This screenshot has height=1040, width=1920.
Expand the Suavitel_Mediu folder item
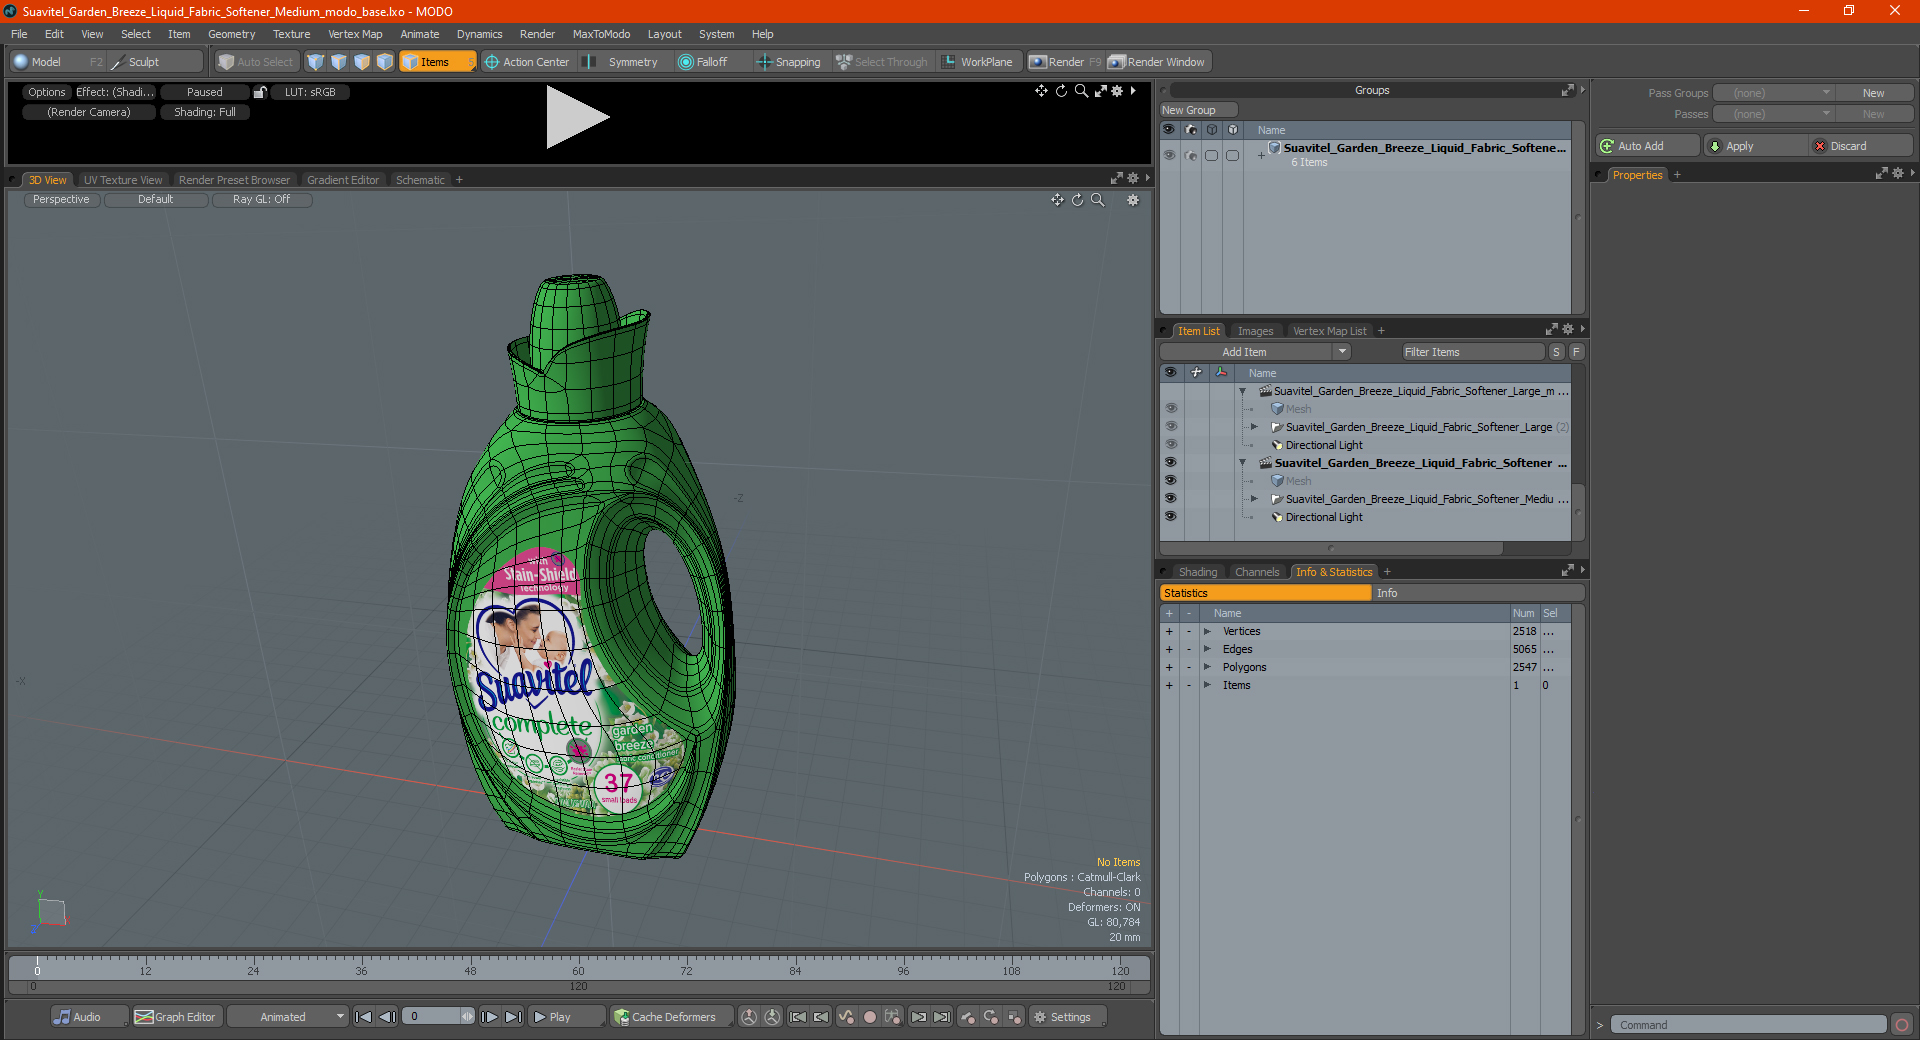pyautogui.click(x=1254, y=499)
